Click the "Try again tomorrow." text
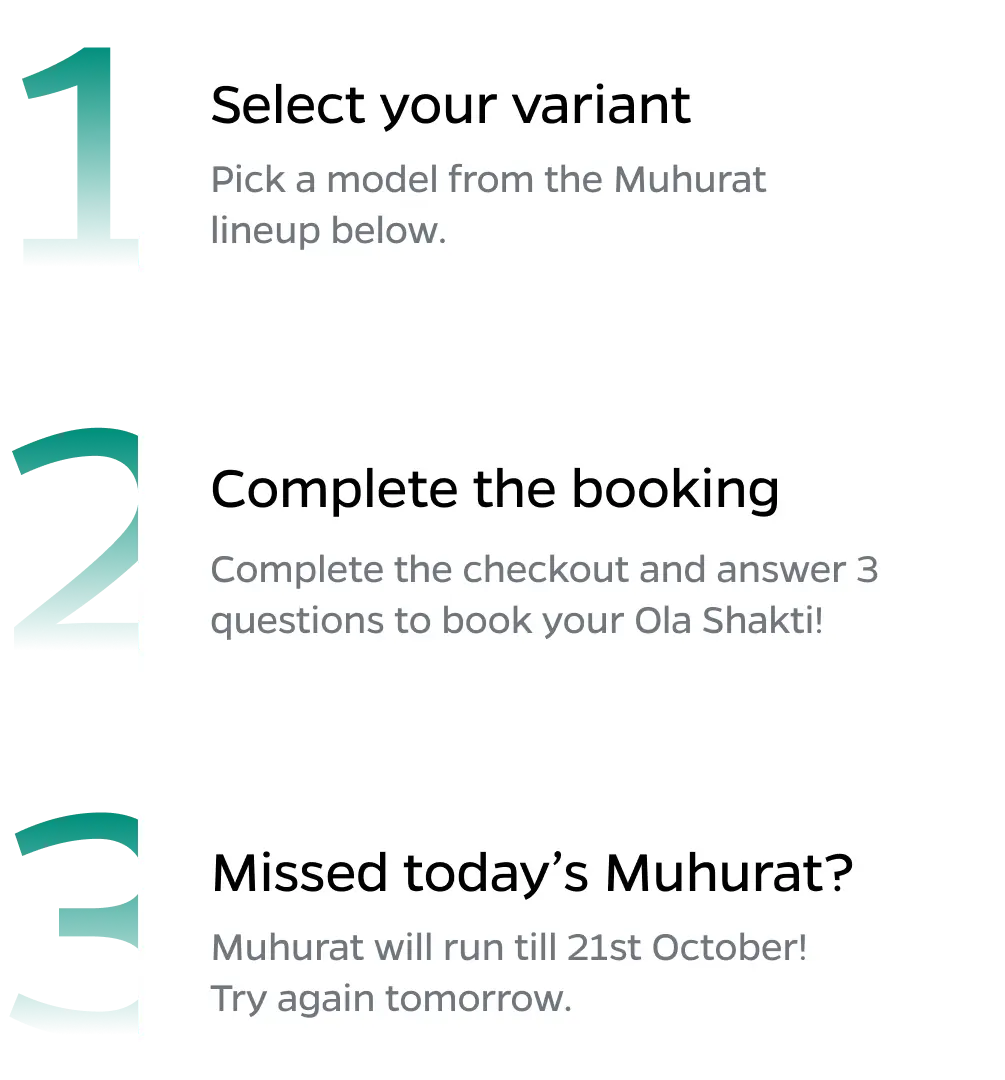 click(x=391, y=998)
